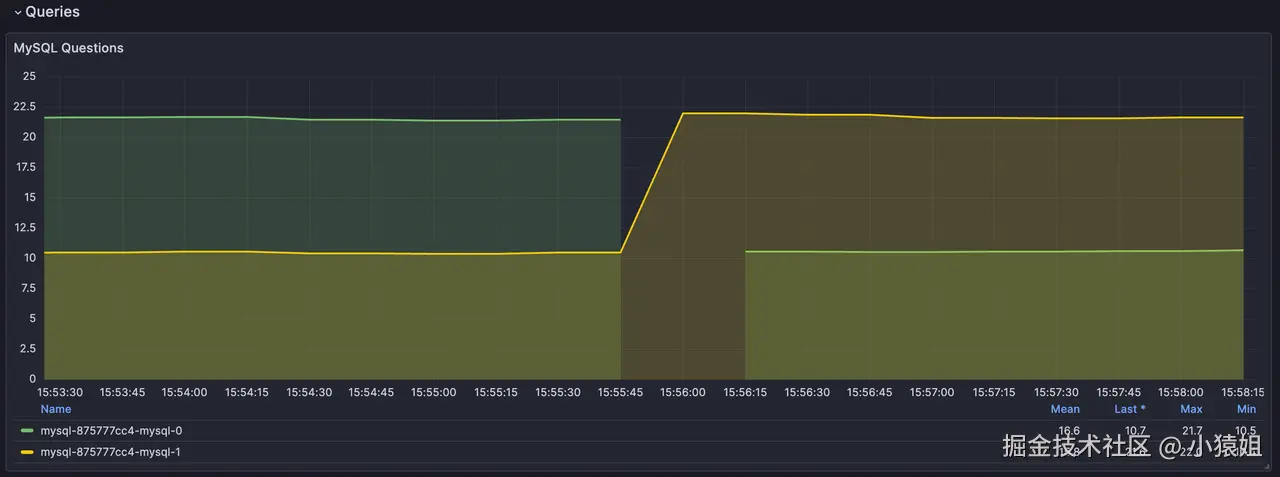
Task: Open the green mysql-0 series color swatch
Action: 27,431
